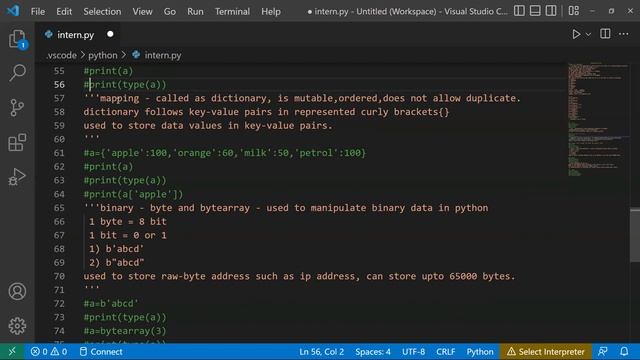Open the Run and Debug view icon
The width and height of the screenshot is (640, 360).
17,177
